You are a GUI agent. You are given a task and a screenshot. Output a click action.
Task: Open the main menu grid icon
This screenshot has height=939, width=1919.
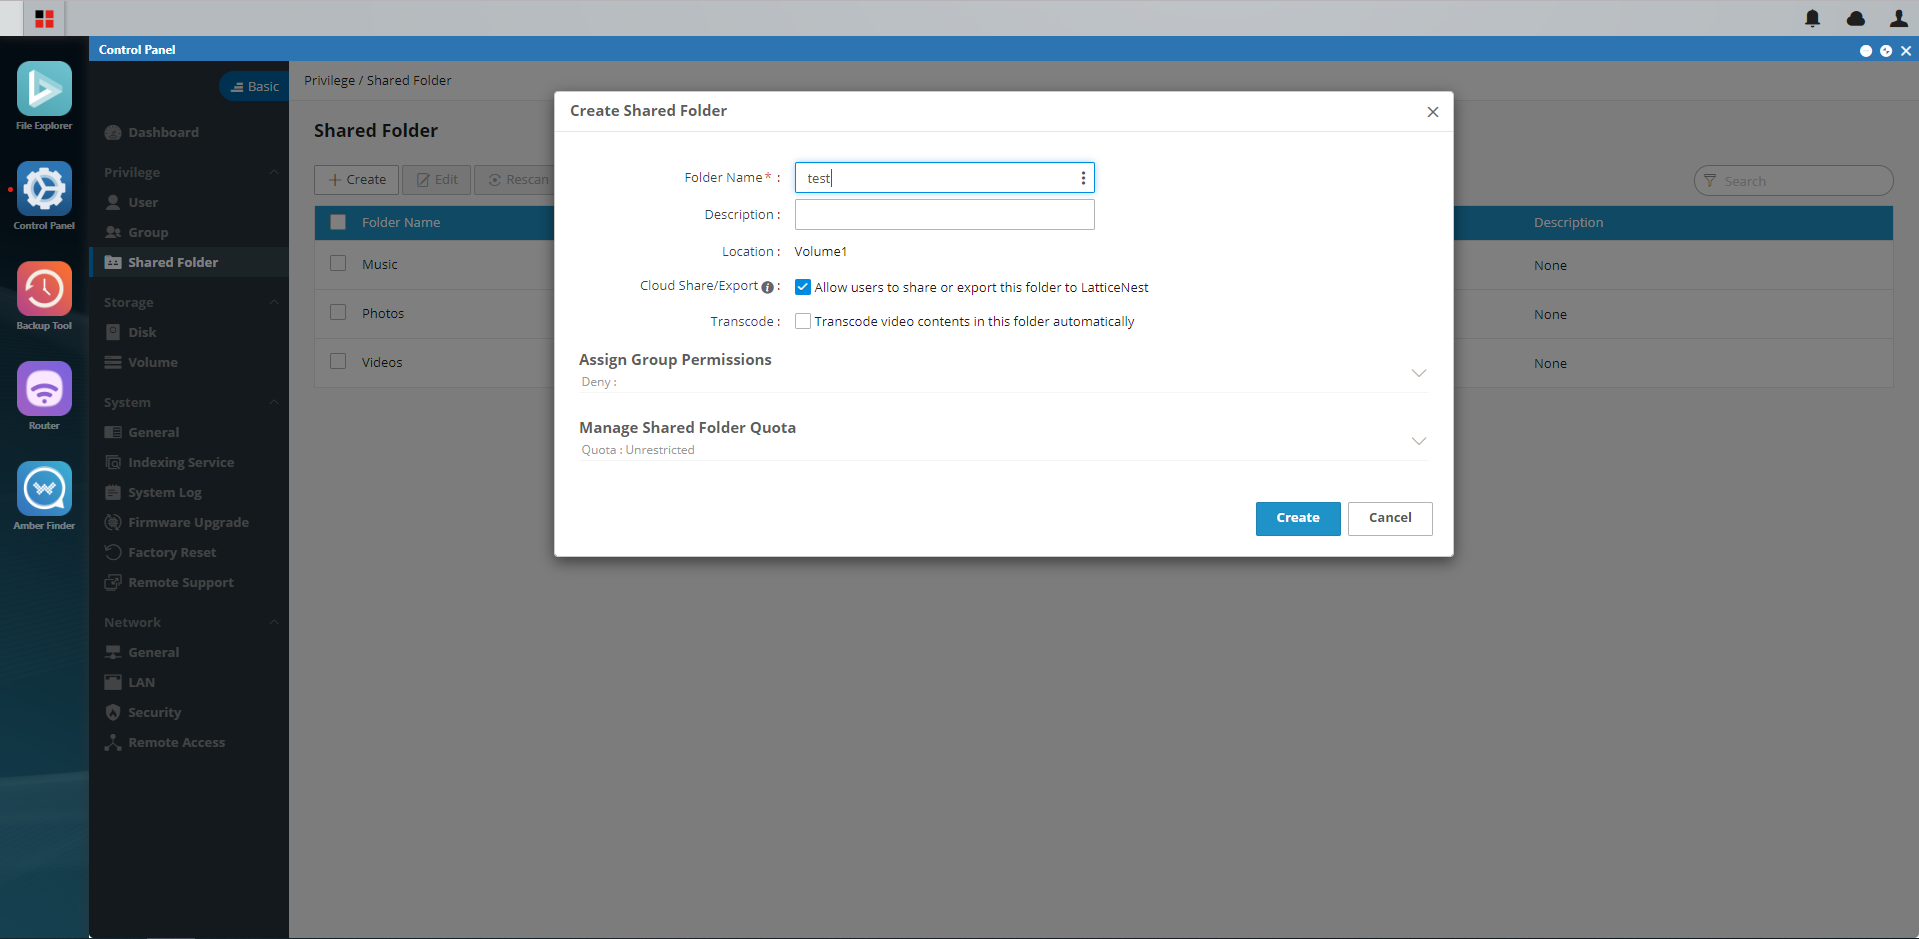[44, 18]
